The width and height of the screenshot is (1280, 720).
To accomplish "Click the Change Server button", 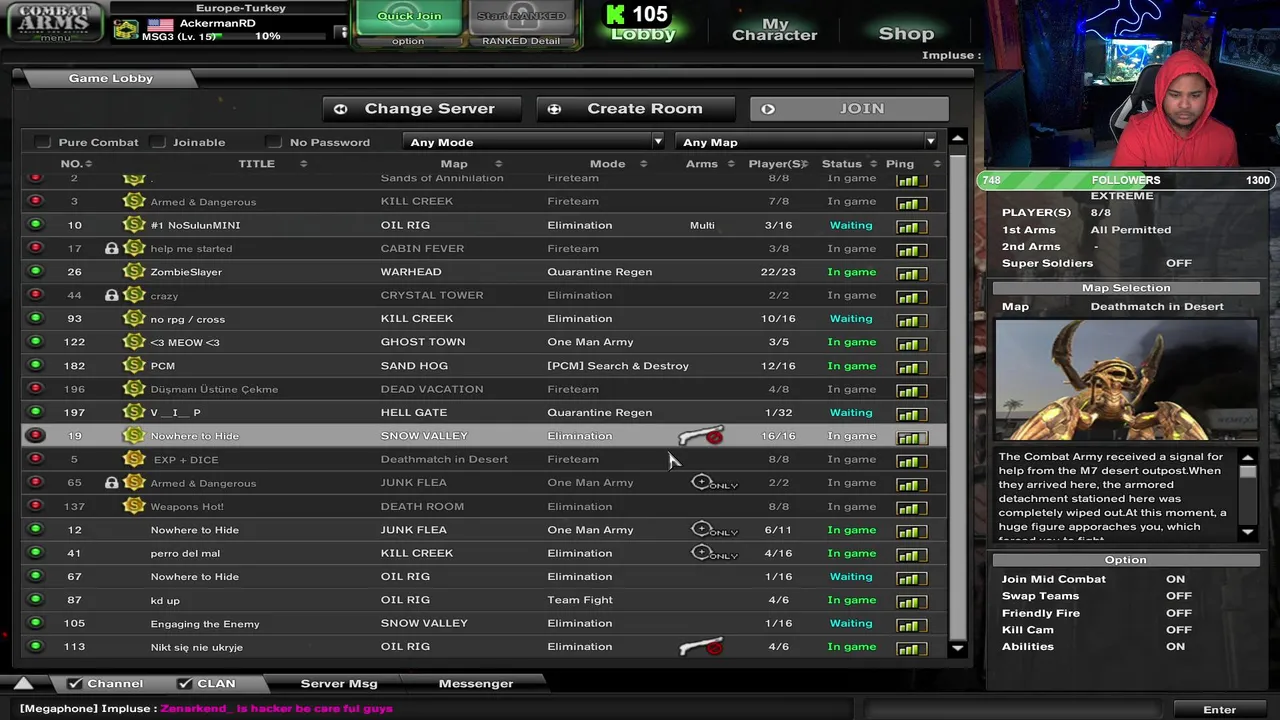I will pyautogui.click(x=423, y=109).
